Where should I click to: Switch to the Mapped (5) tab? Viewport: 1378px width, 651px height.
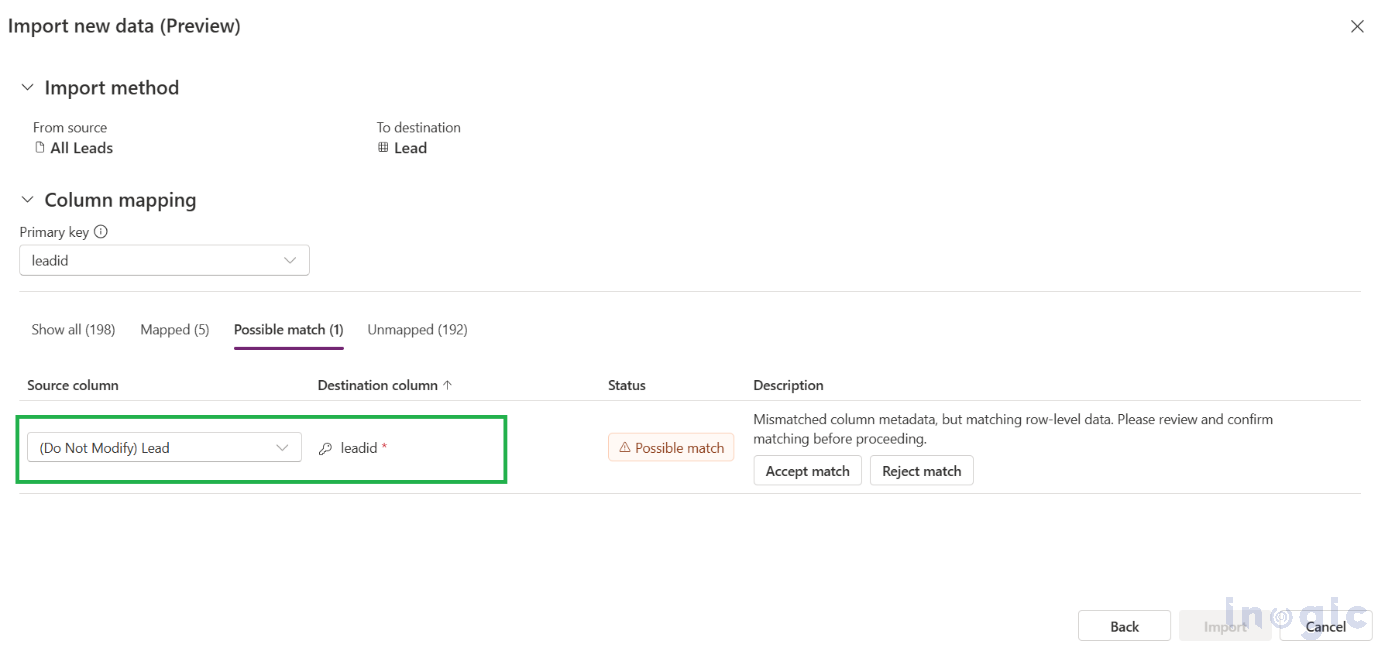click(x=175, y=329)
